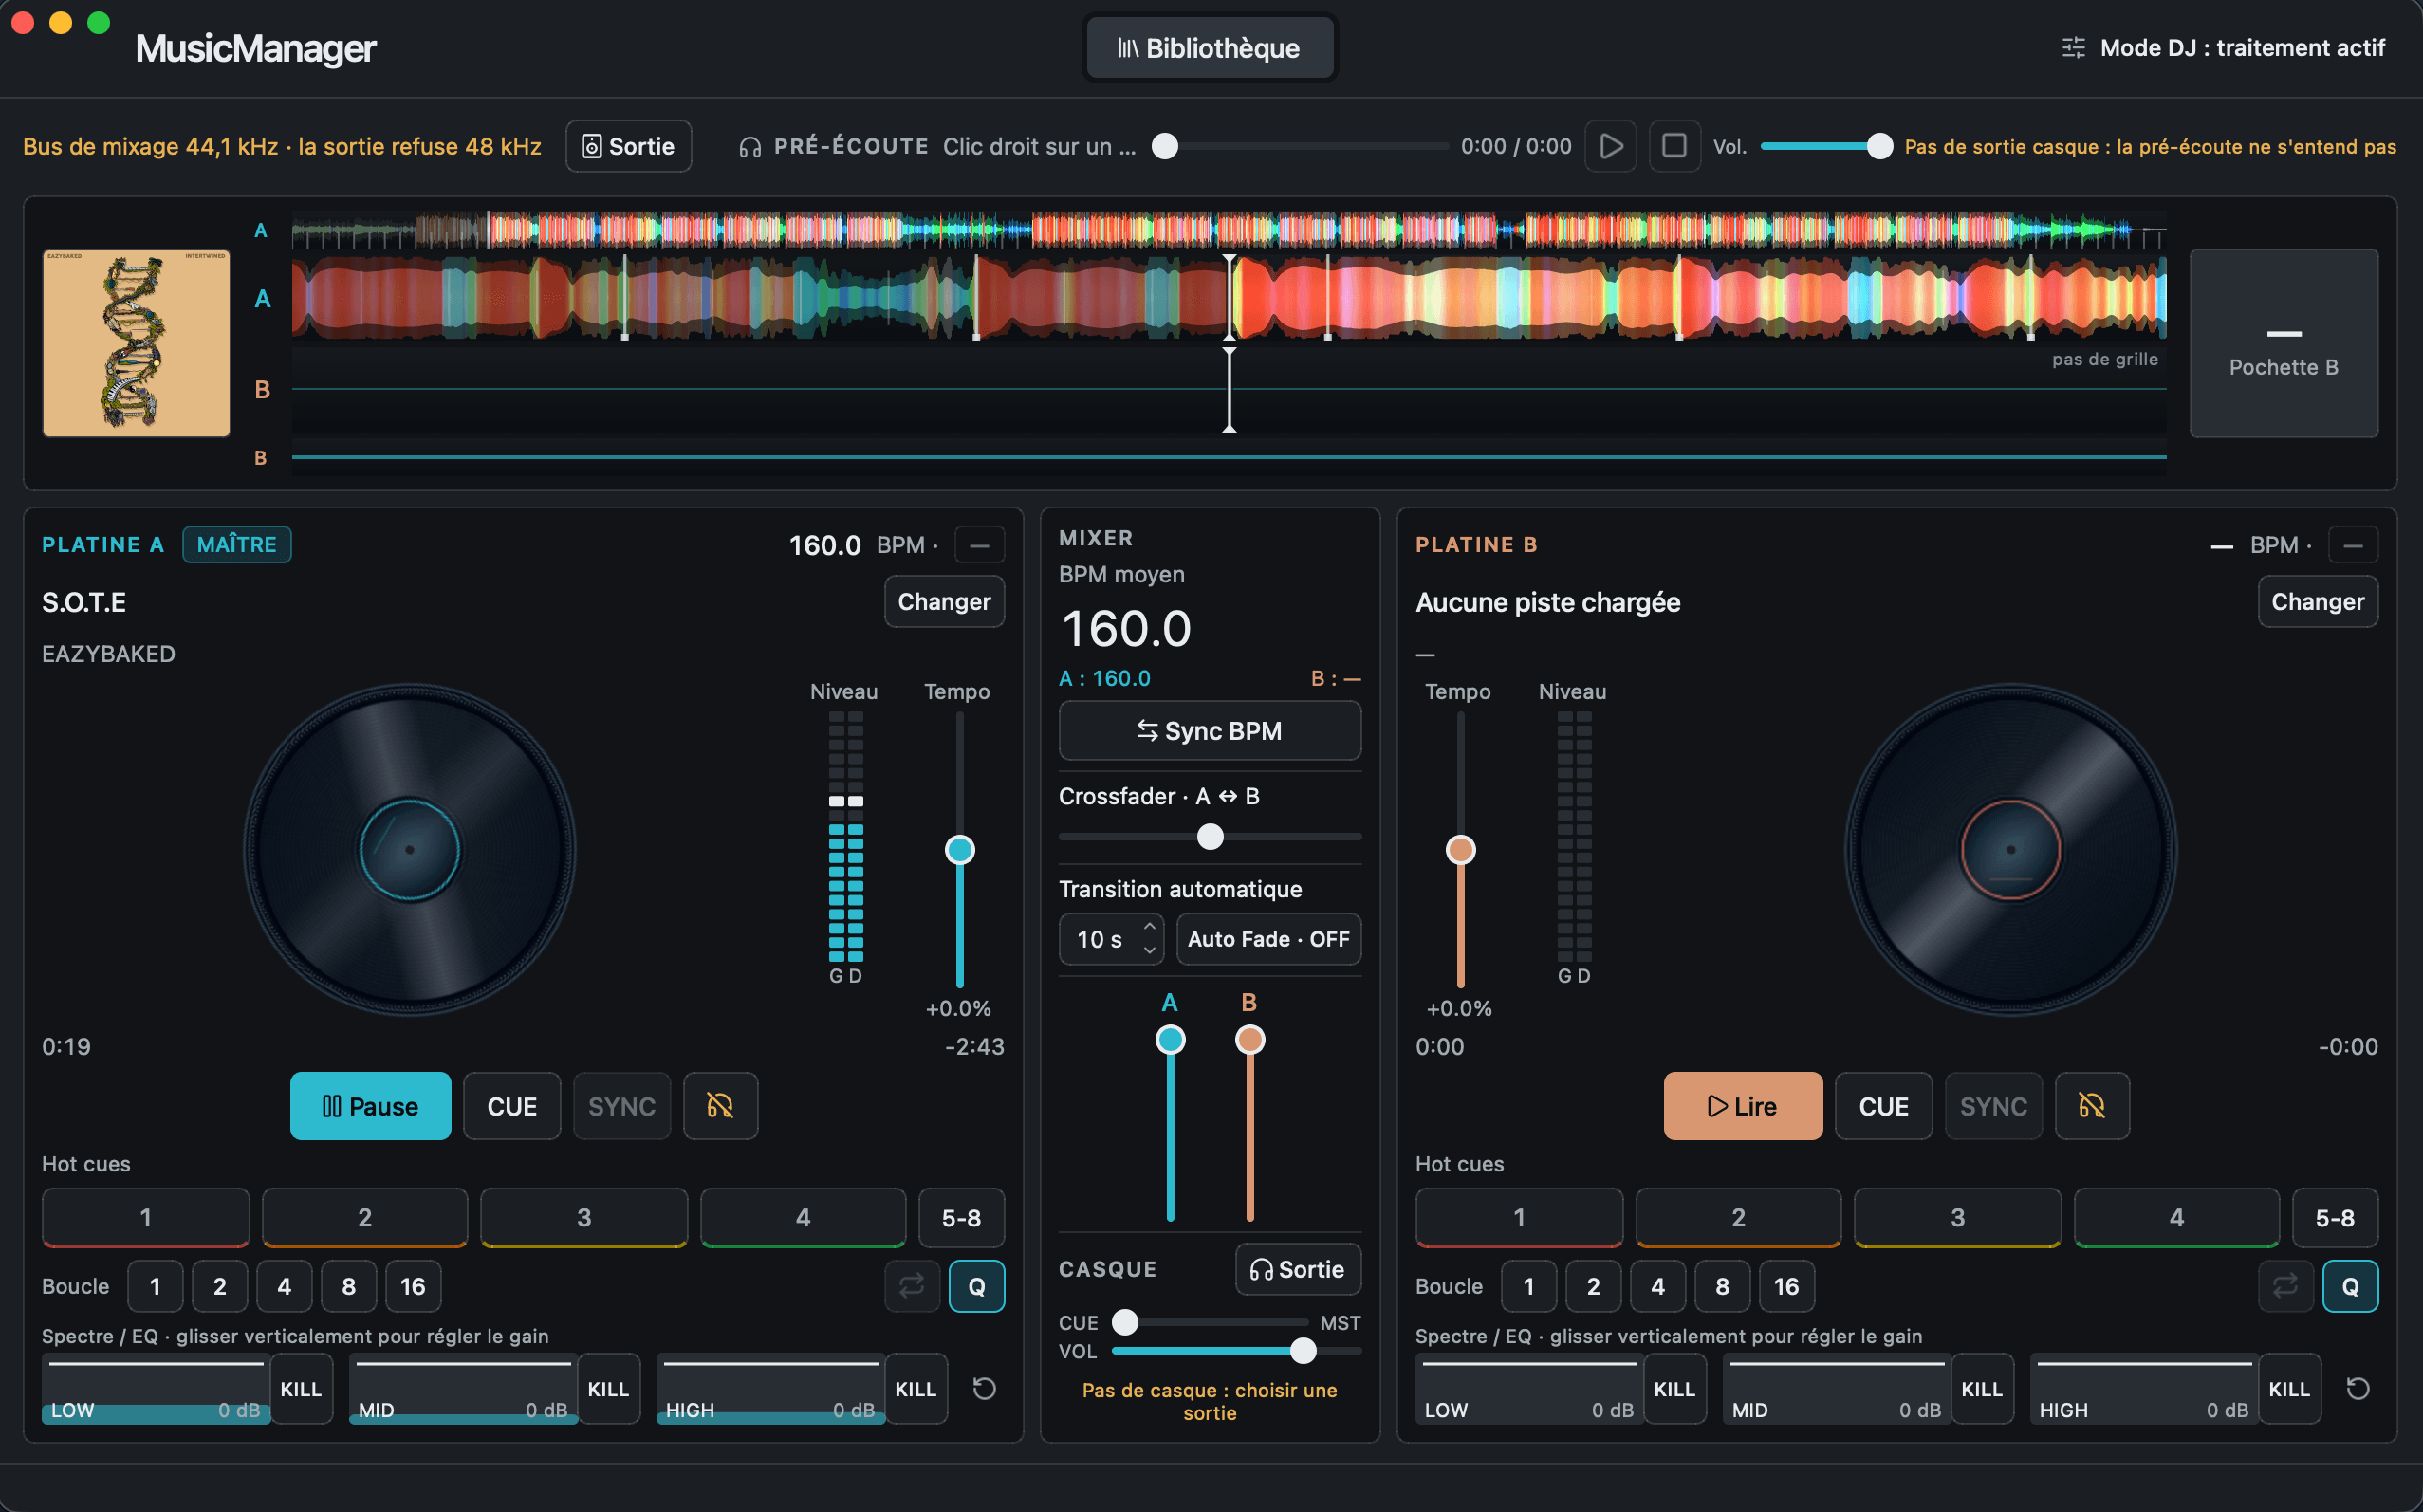The height and width of the screenshot is (1512, 2423).
Task: Pause Platine A playback
Action: (370, 1106)
